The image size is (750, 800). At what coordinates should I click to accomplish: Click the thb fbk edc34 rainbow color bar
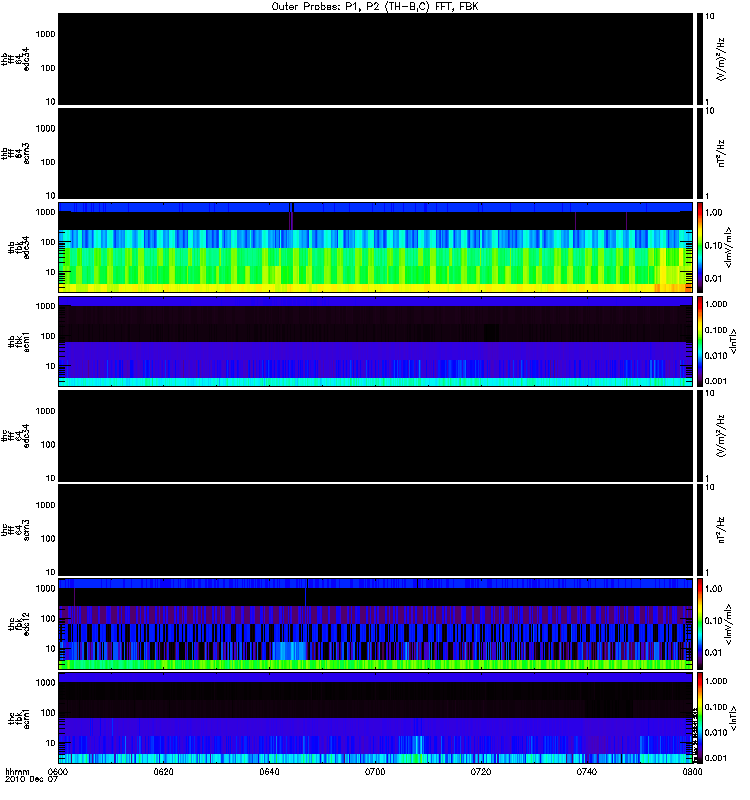point(699,247)
